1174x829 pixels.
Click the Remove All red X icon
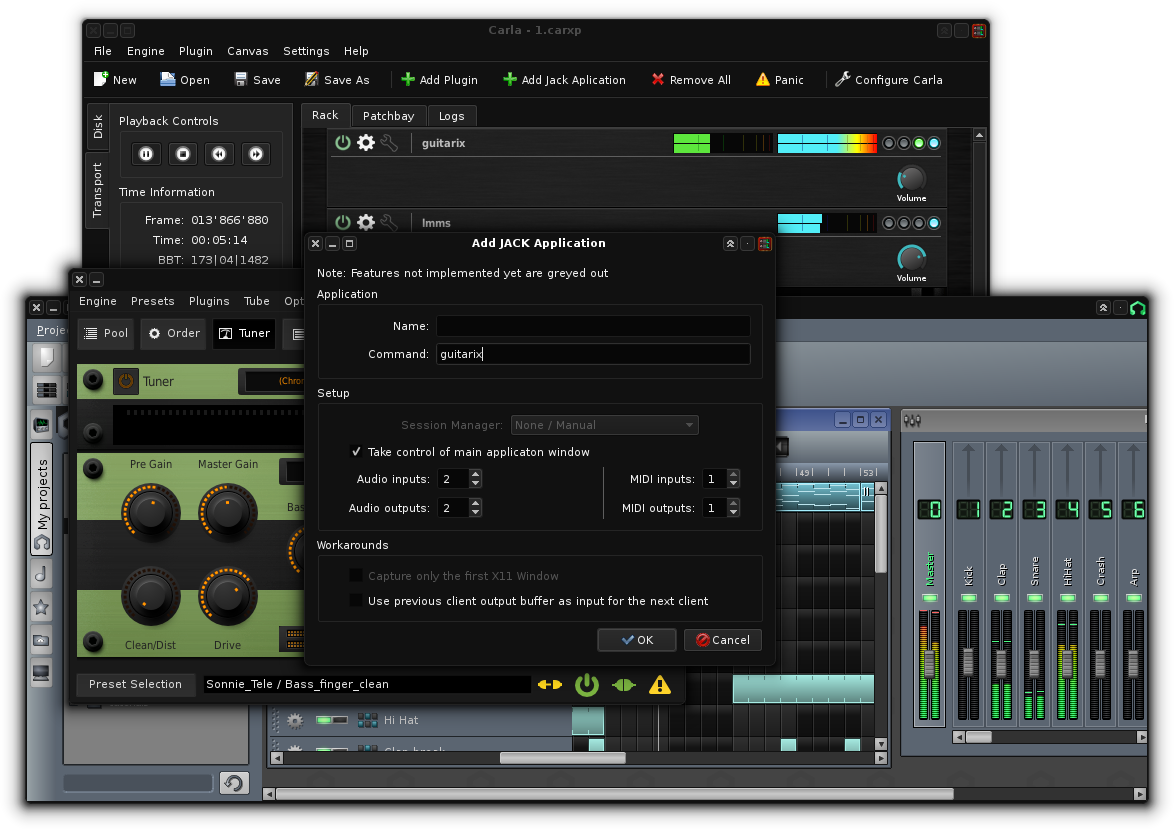click(x=658, y=80)
